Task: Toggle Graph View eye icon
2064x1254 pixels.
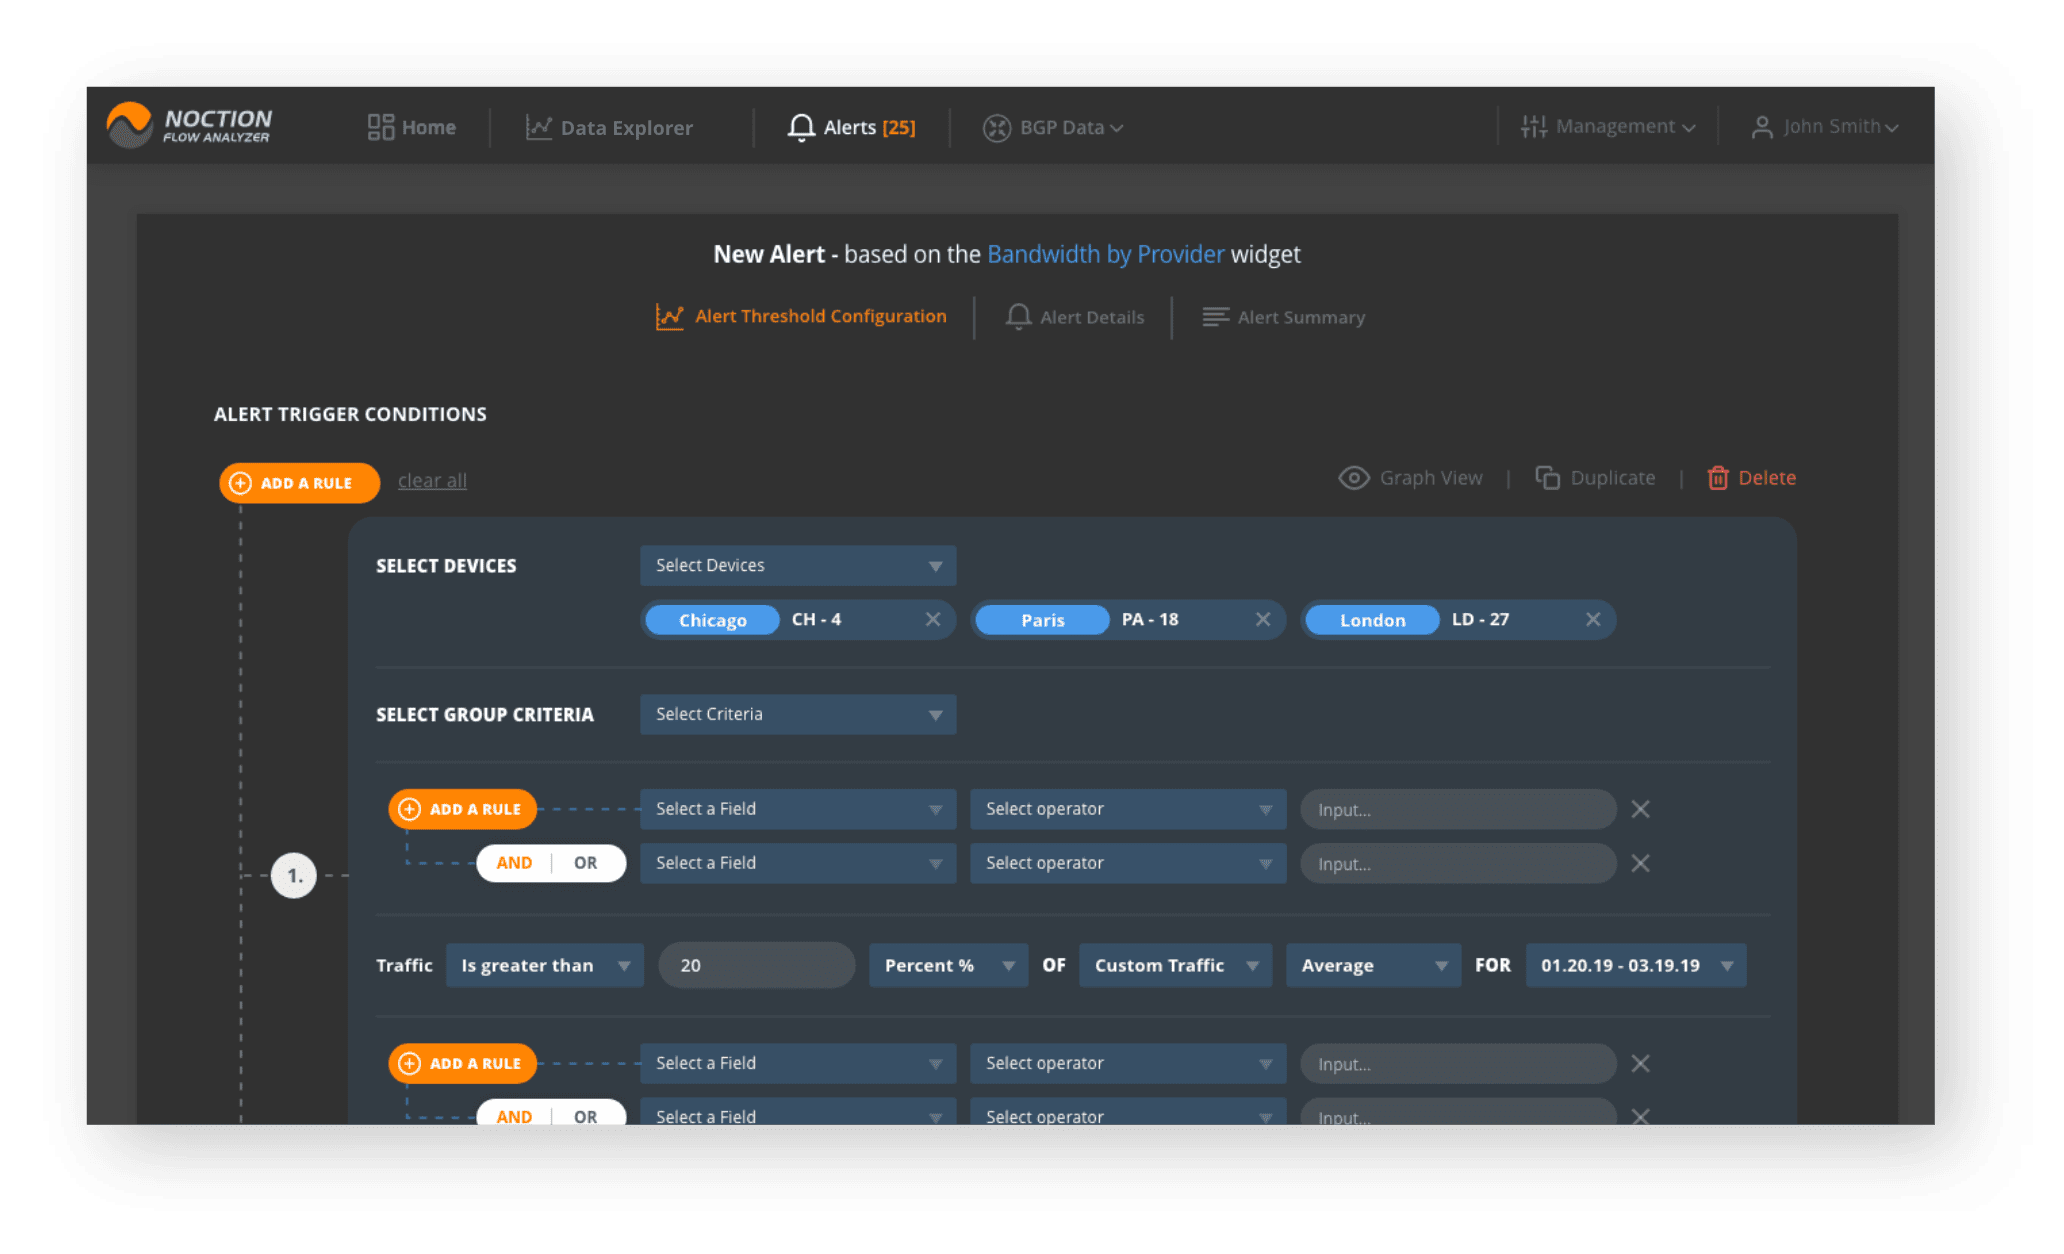Action: 1353,478
